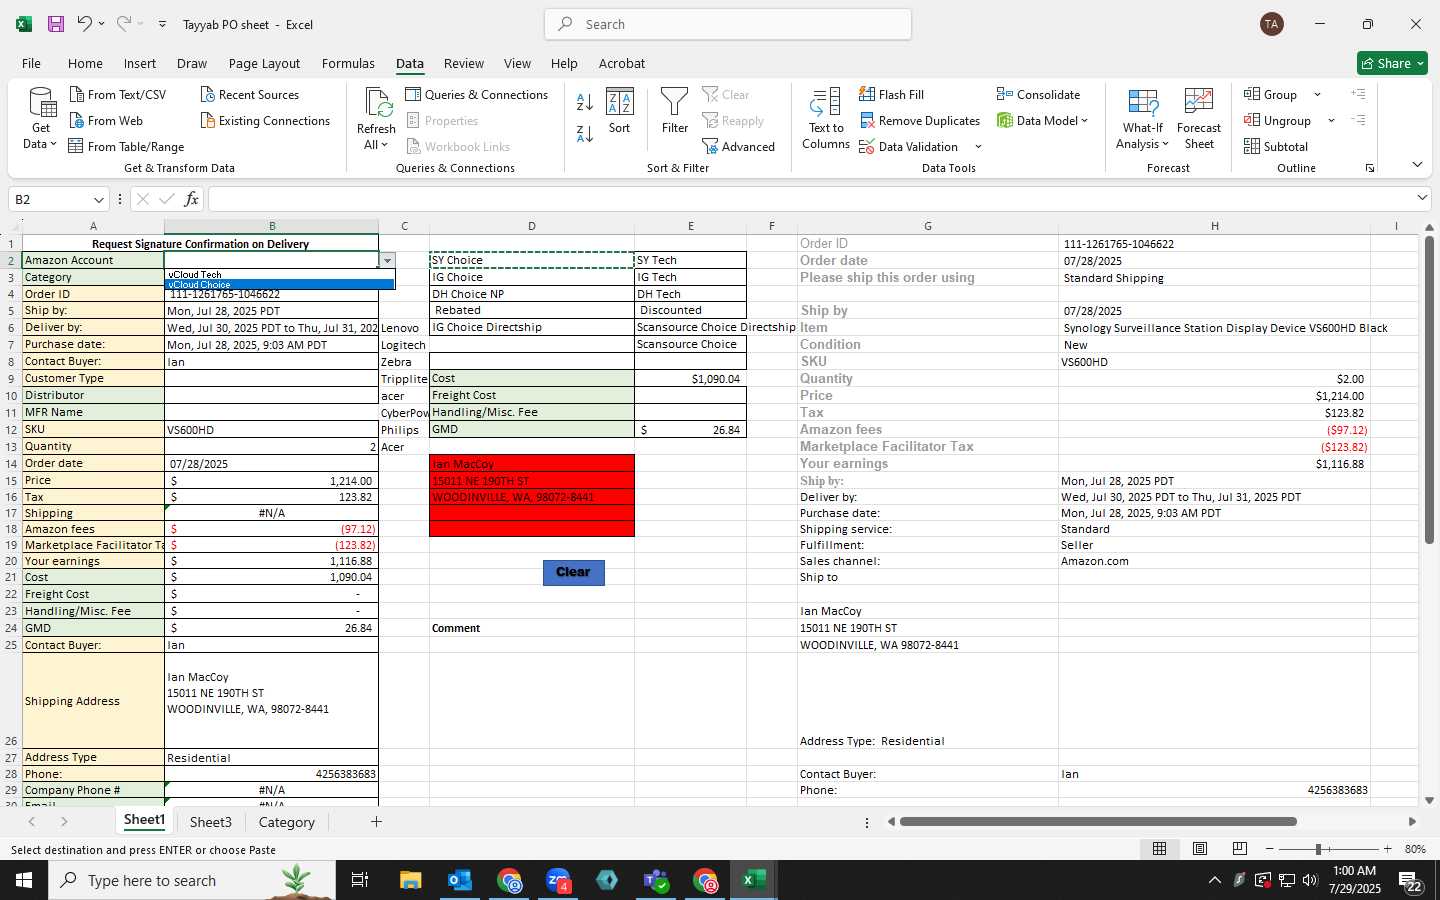Open the Sort dialog
Image resolution: width=1440 pixels, height=900 pixels.
point(620,110)
